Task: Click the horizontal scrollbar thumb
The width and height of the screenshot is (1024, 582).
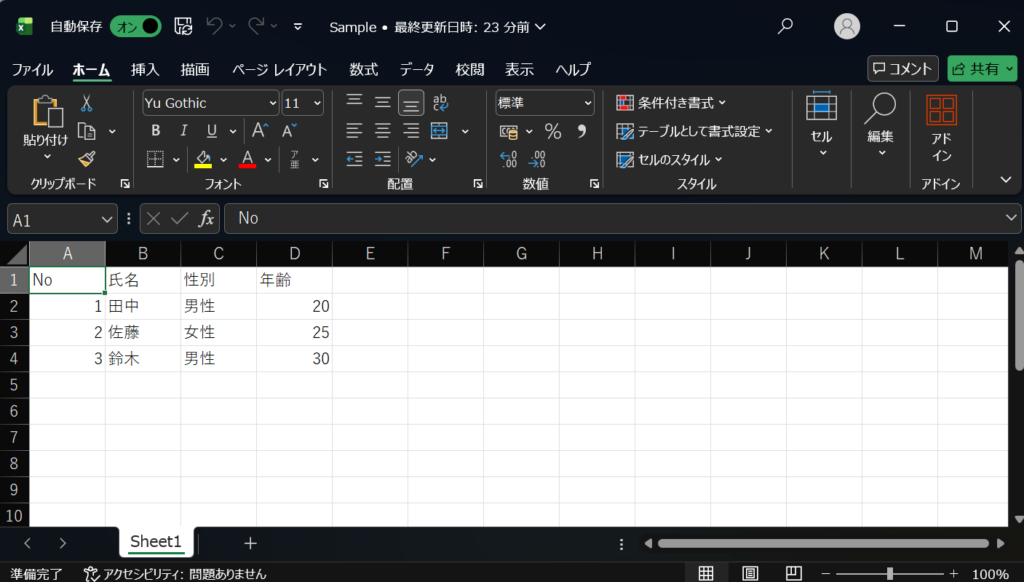Action: (823, 543)
